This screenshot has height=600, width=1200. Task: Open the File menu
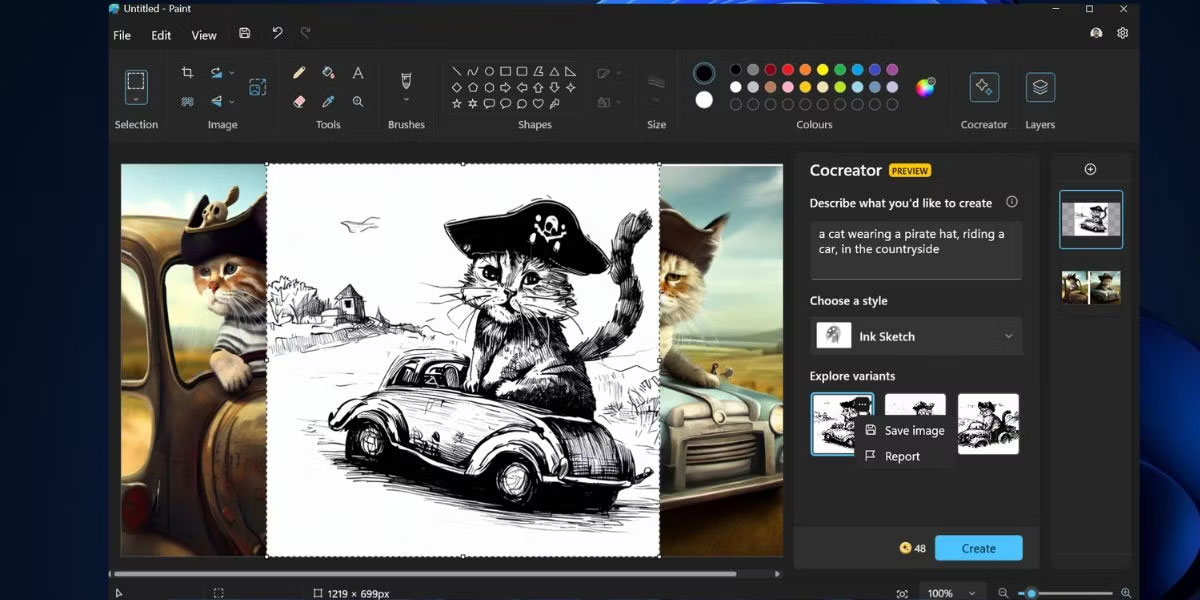(x=121, y=34)
